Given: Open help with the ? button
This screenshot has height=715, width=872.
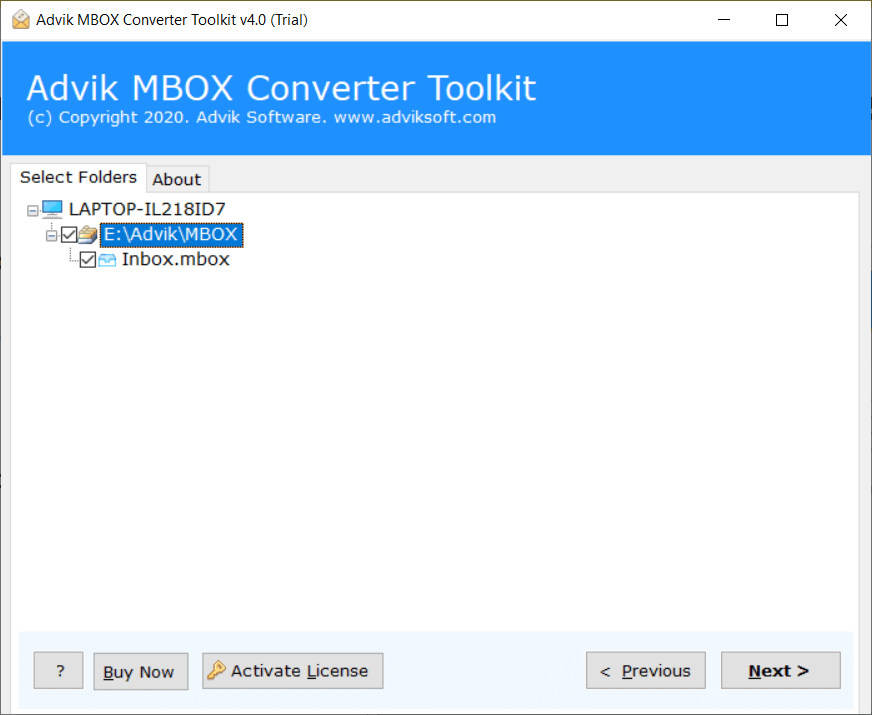Looking at the screenshot, I should click(x=58, y=671).
